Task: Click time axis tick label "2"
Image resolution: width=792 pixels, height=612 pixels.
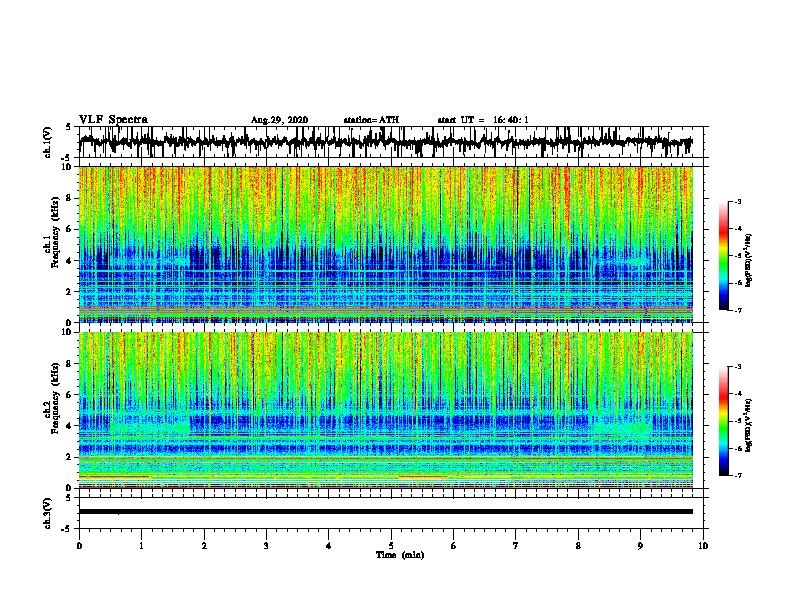Action: 204,546
